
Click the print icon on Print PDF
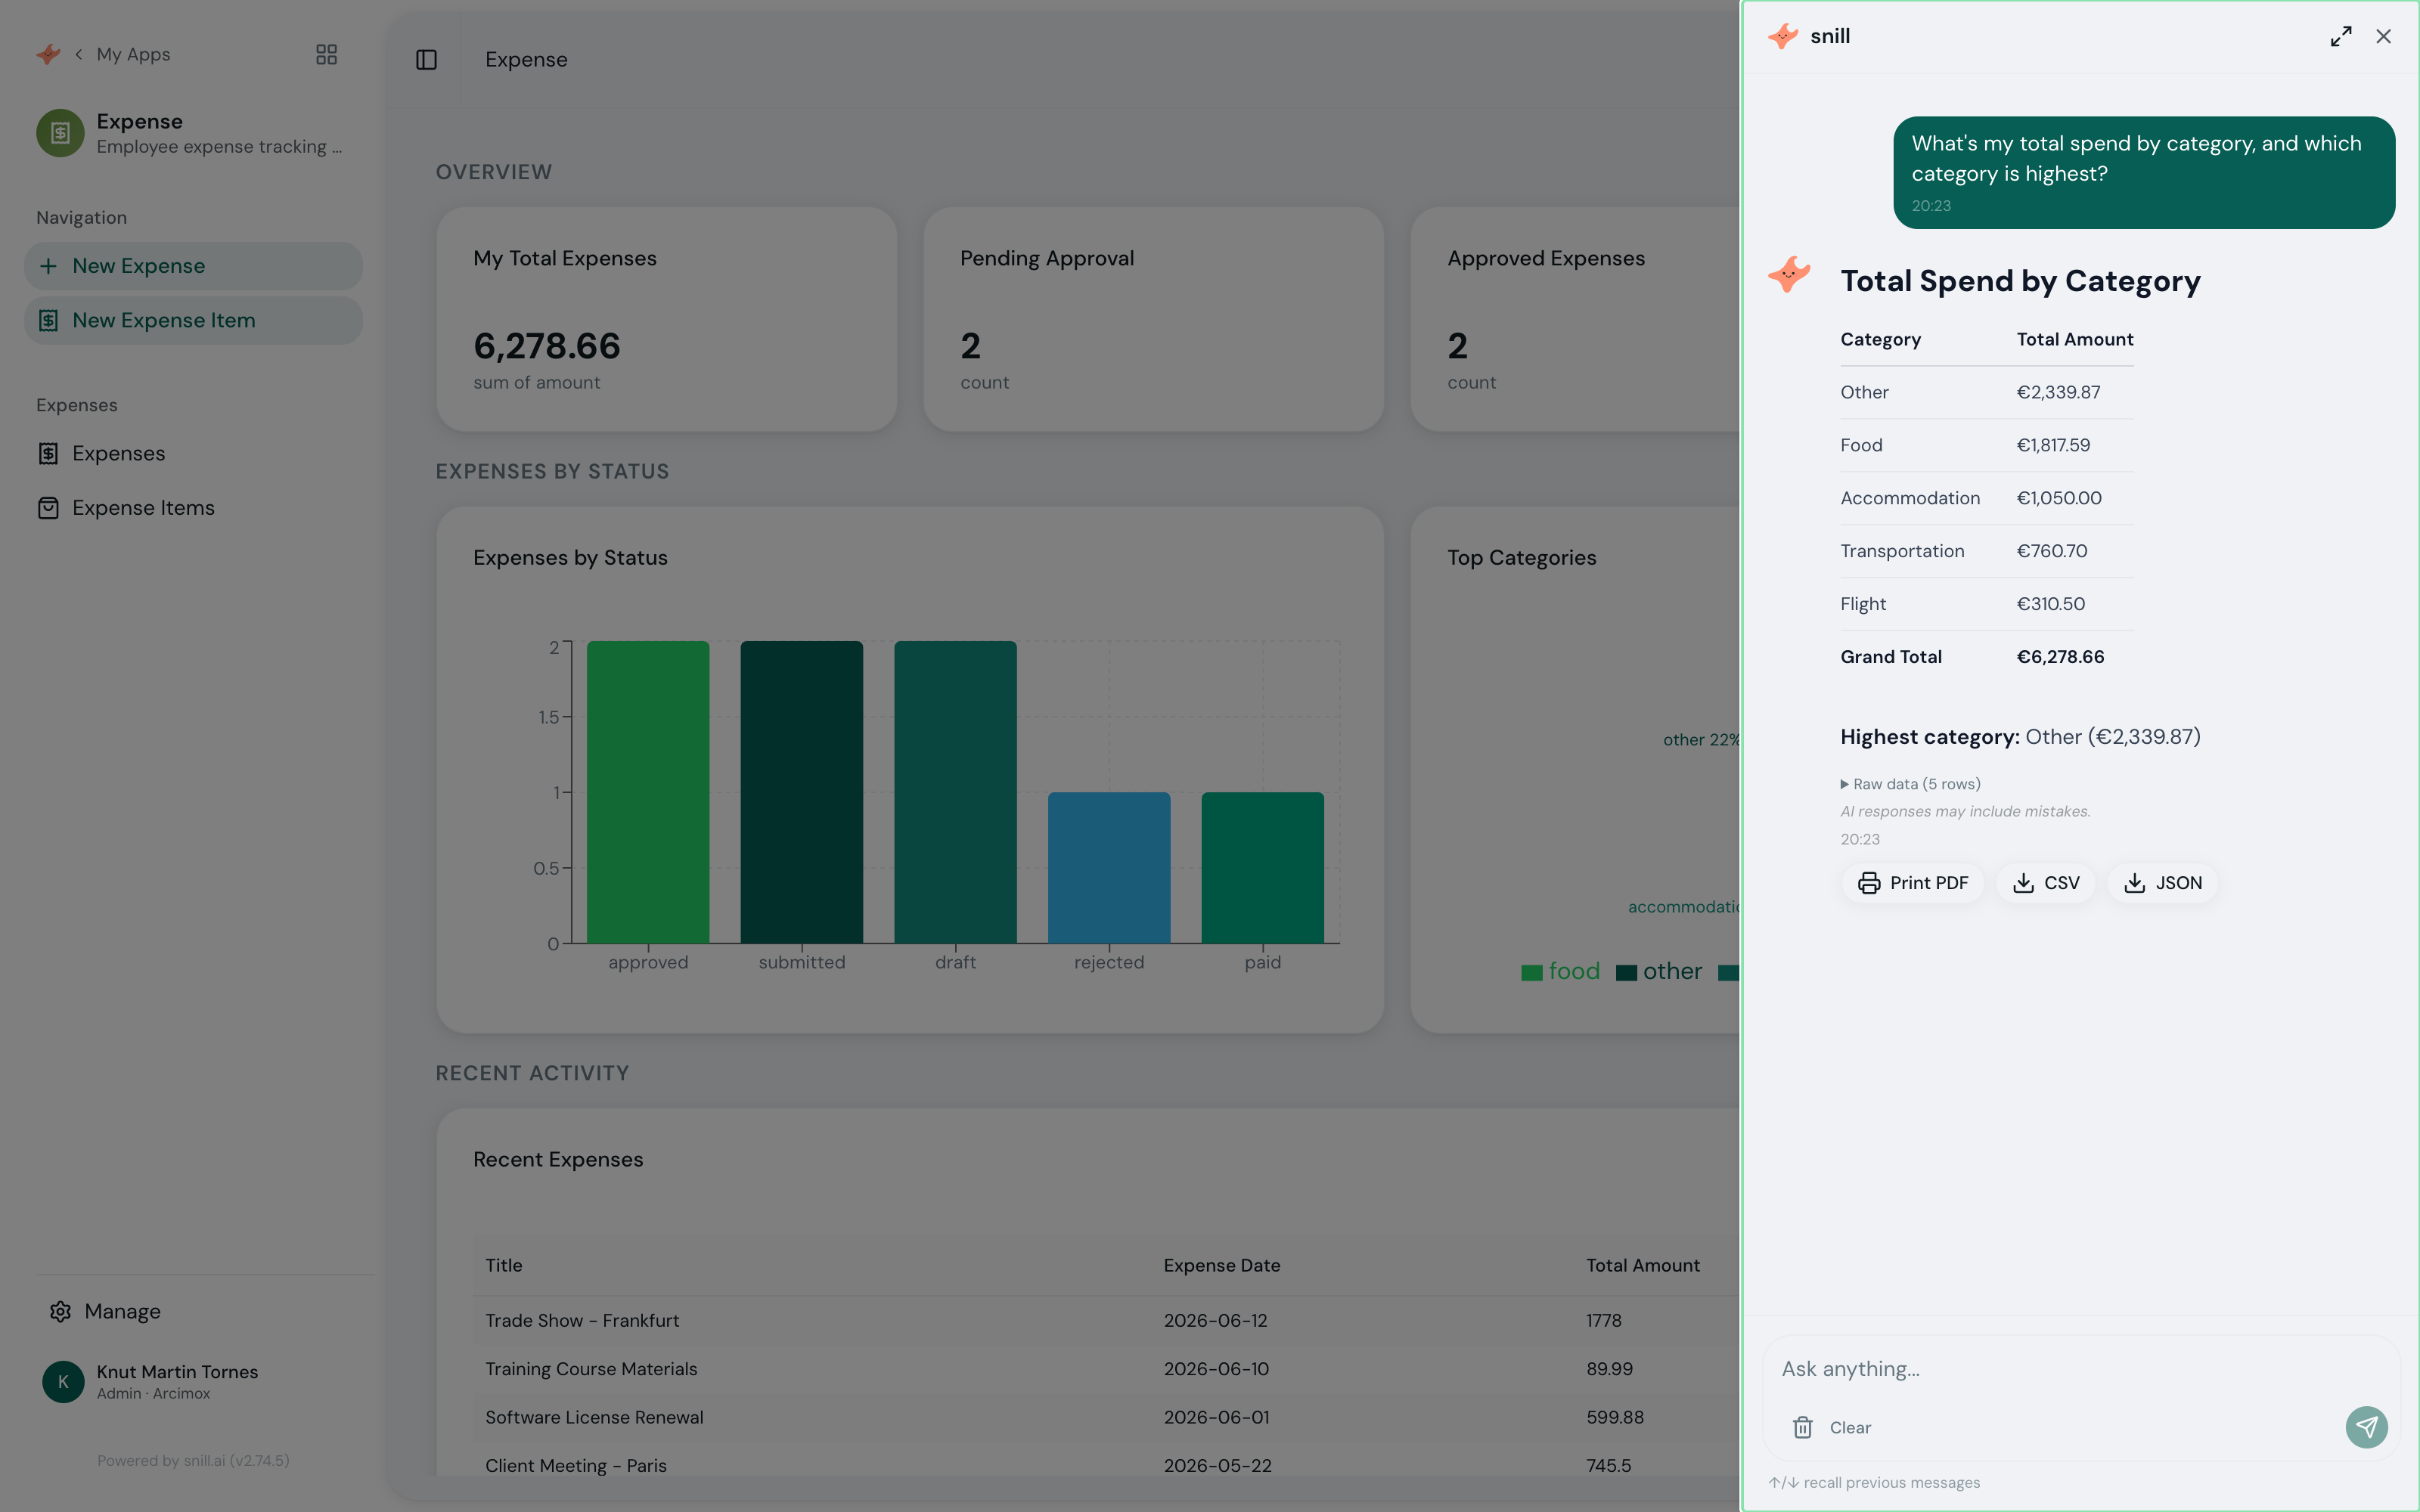tap(1868, 883)
